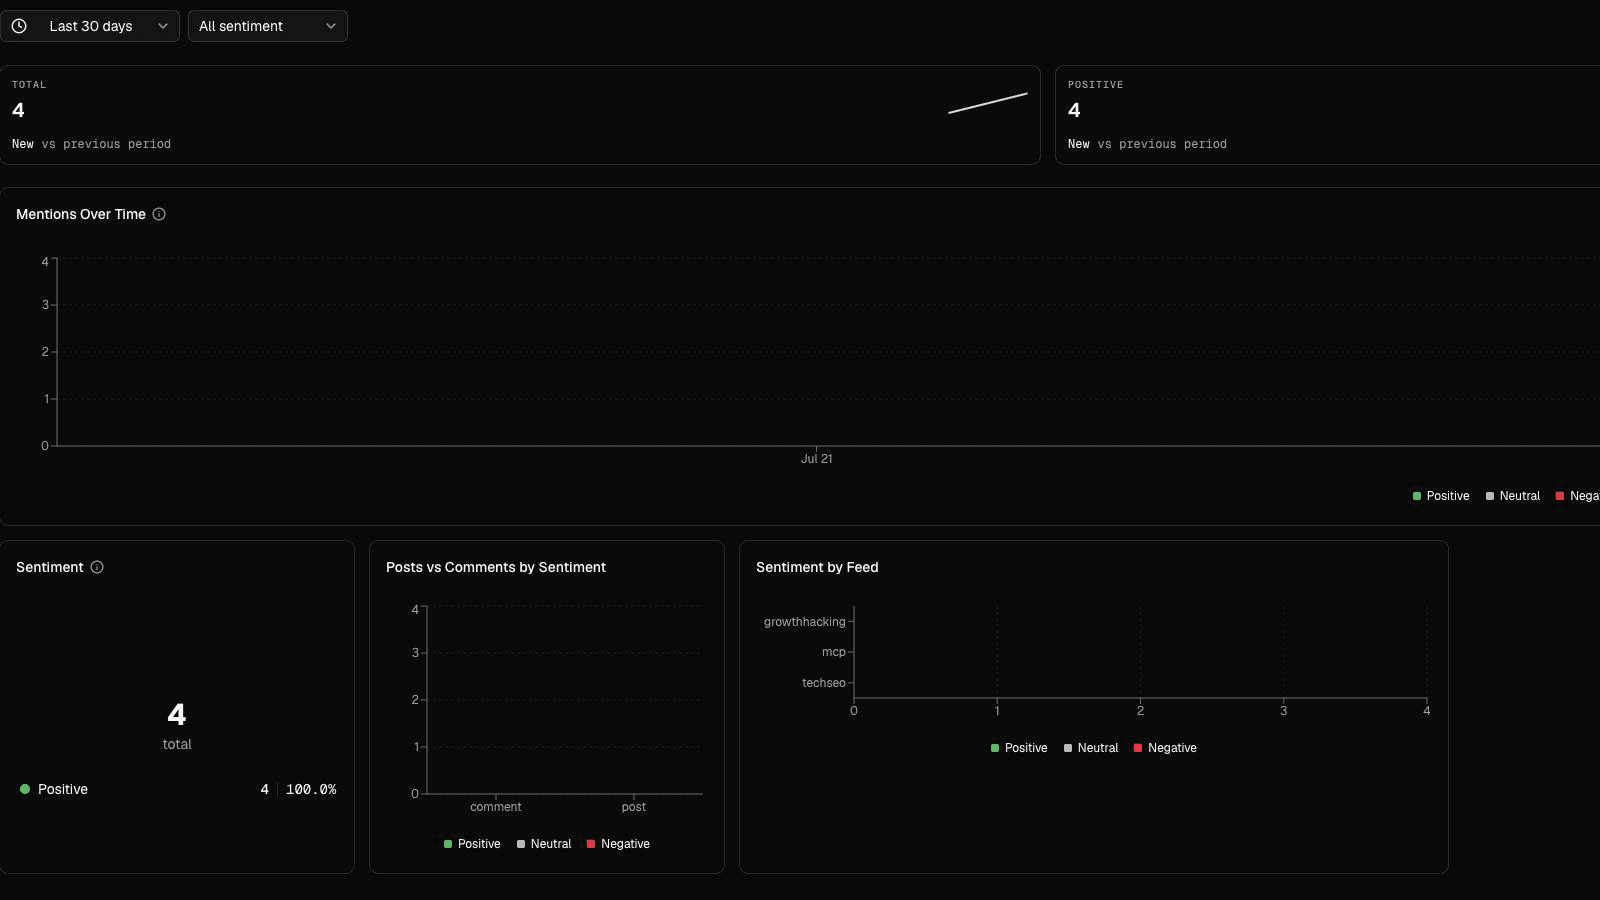This screenshot has width=1600, height=900.
Task: Toggle Positive legend in Posts vs Comments chart
Action: [x=472, y=844]
